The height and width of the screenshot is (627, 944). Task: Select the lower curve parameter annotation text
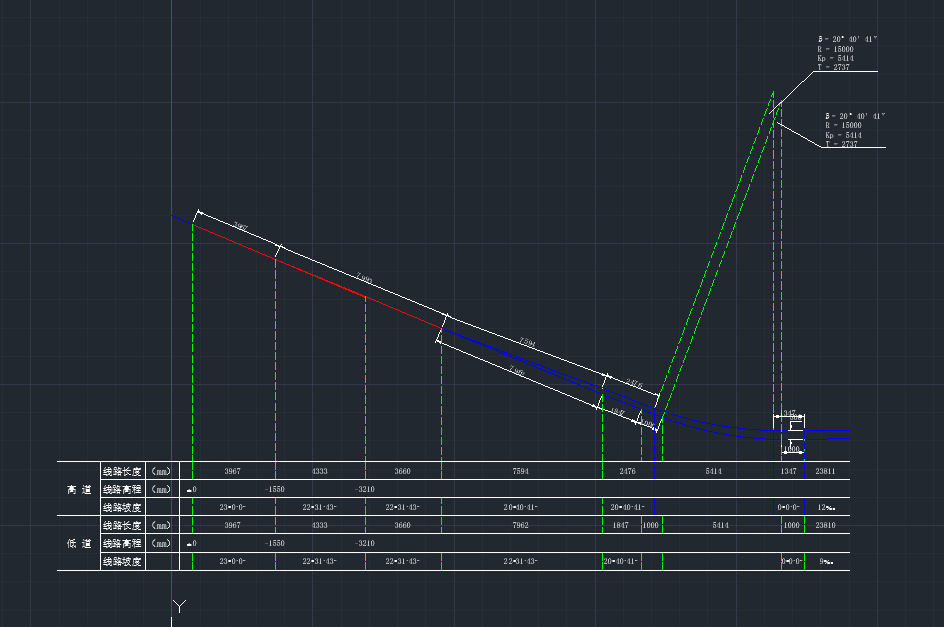click(854, 130)
